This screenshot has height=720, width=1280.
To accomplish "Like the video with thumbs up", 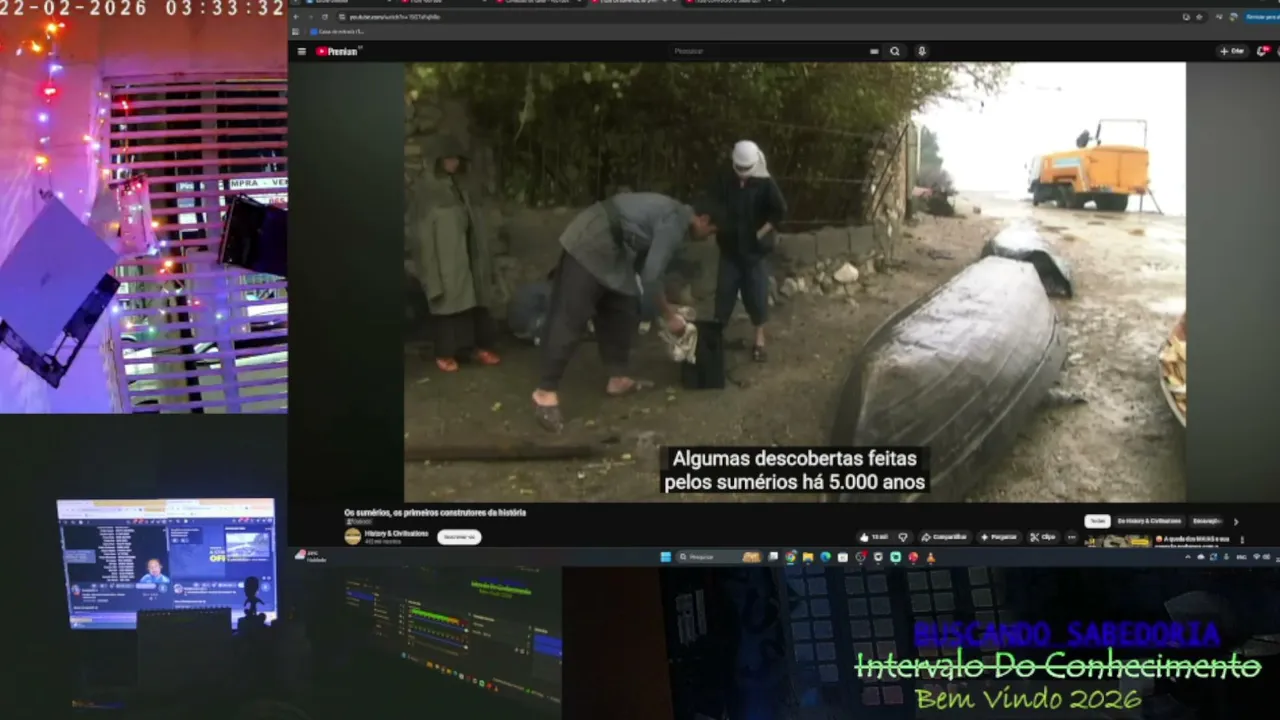I will tap(873, 537).
